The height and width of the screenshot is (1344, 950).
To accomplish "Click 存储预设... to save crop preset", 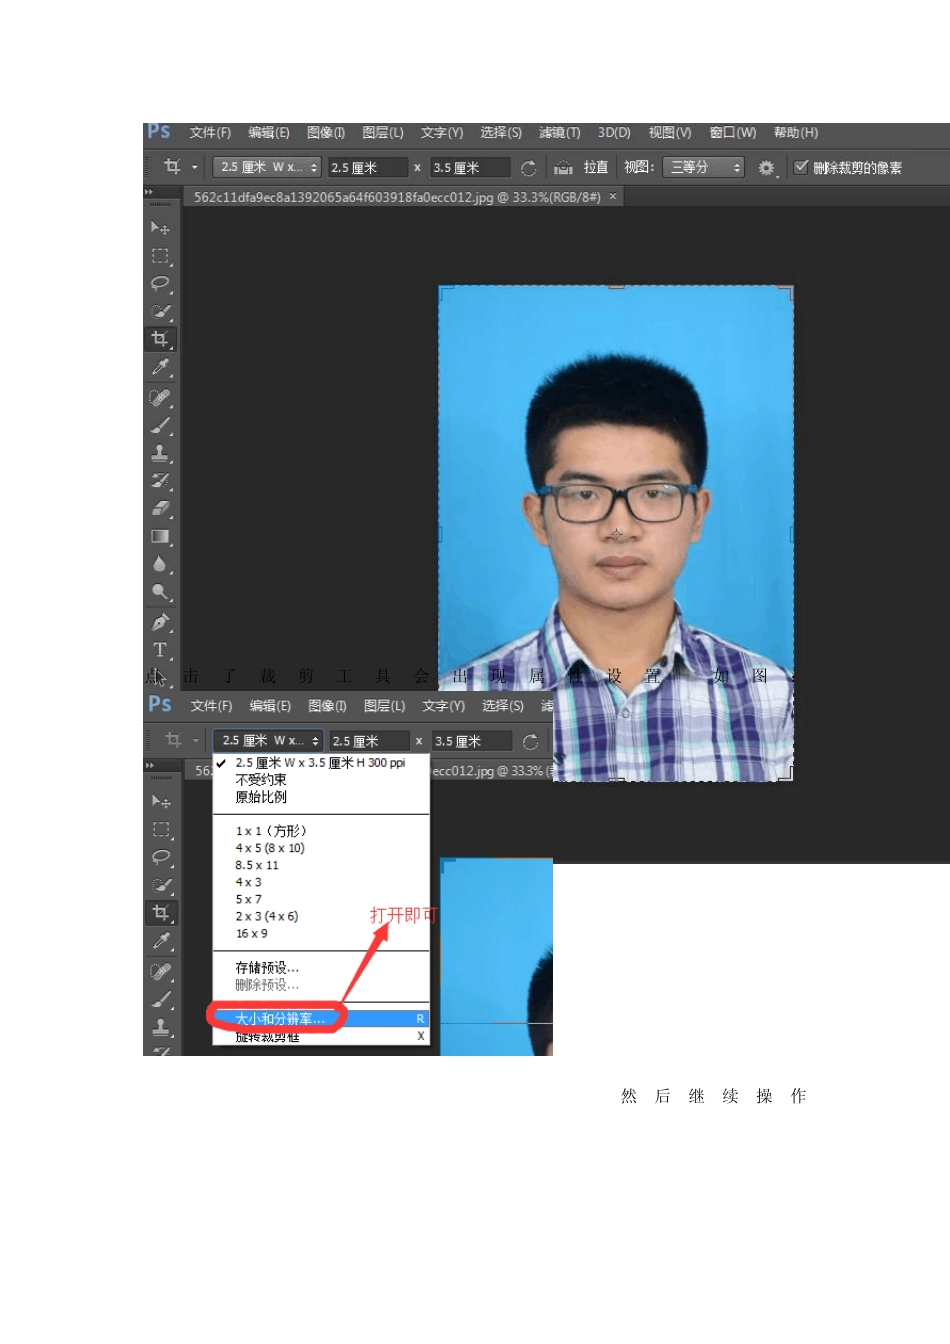I will tap(267, 968).
